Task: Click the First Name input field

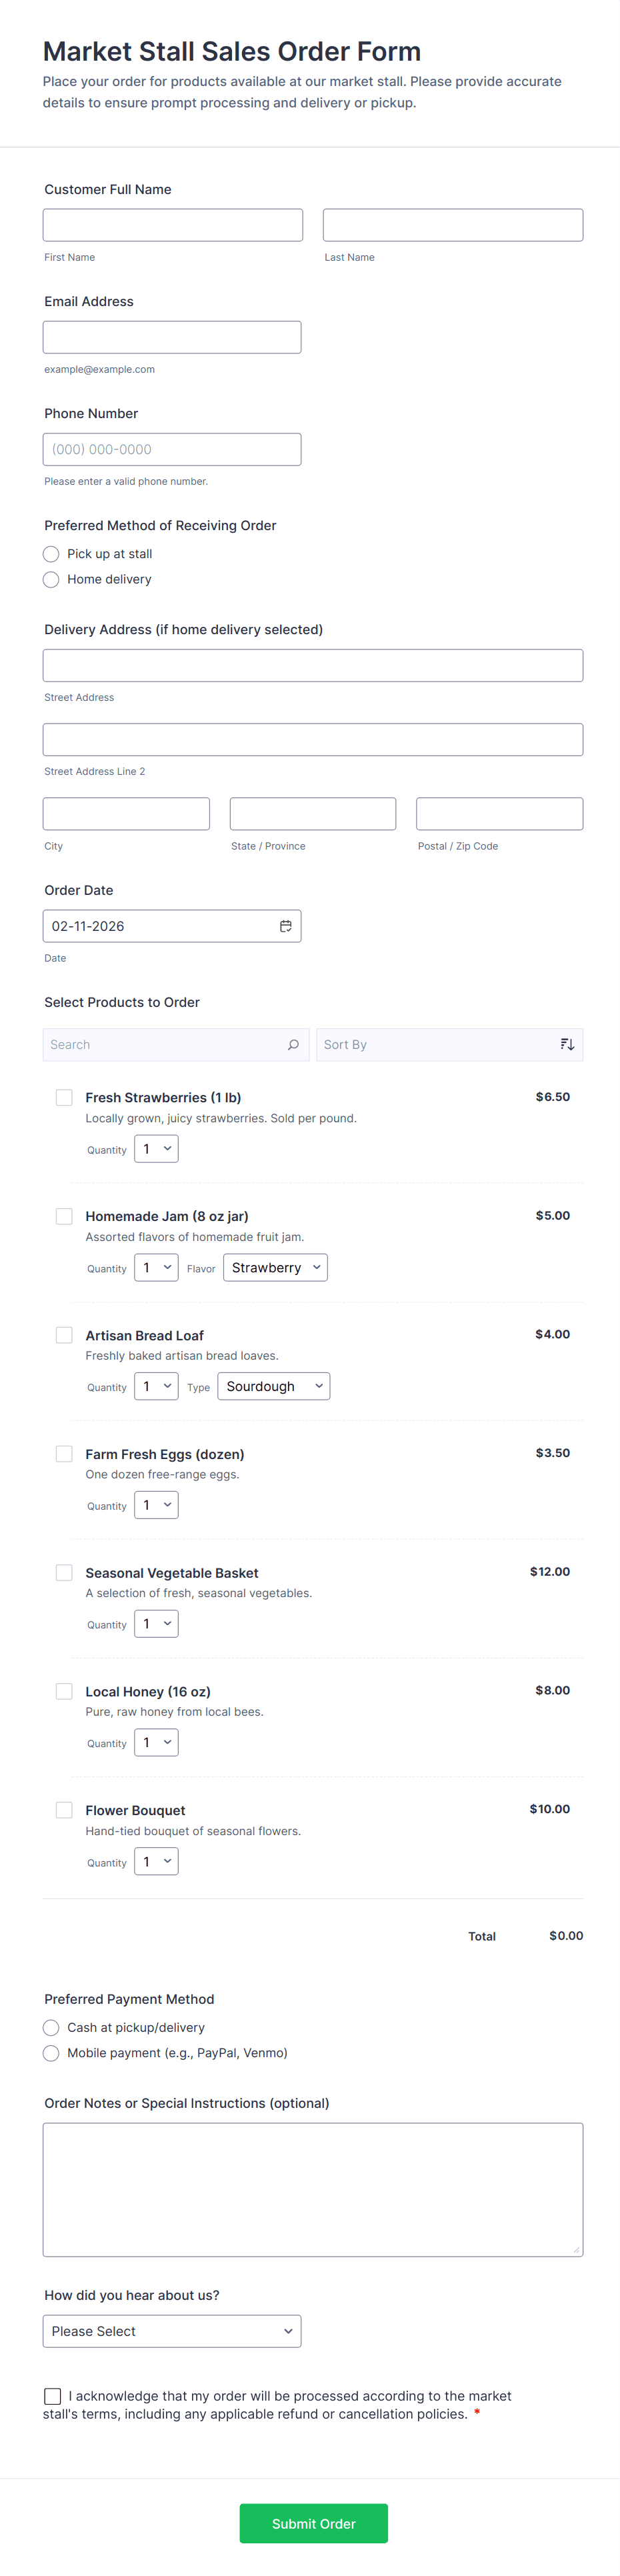Action: [x=172, y=225]
